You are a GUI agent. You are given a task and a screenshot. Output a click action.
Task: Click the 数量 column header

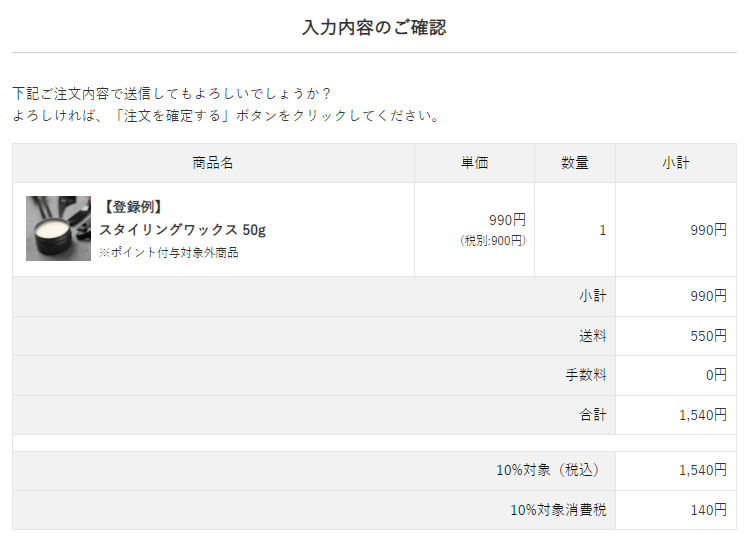(x=574, y=163)
